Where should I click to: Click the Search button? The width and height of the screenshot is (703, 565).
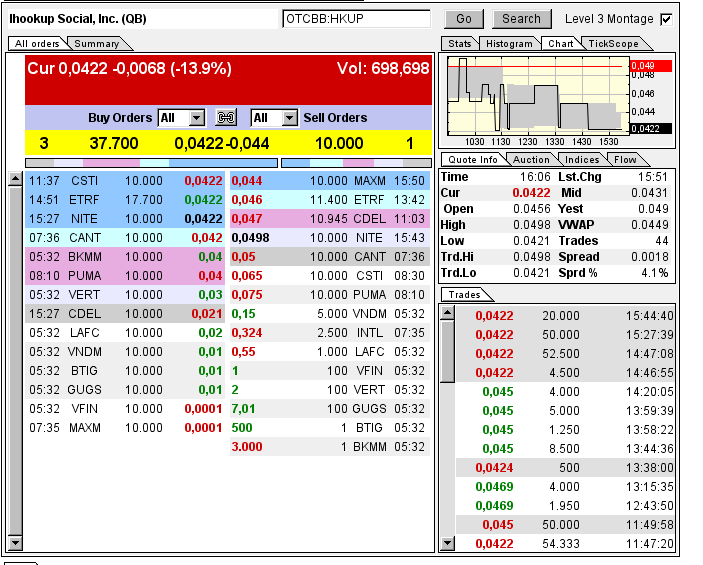coord(521,19)
